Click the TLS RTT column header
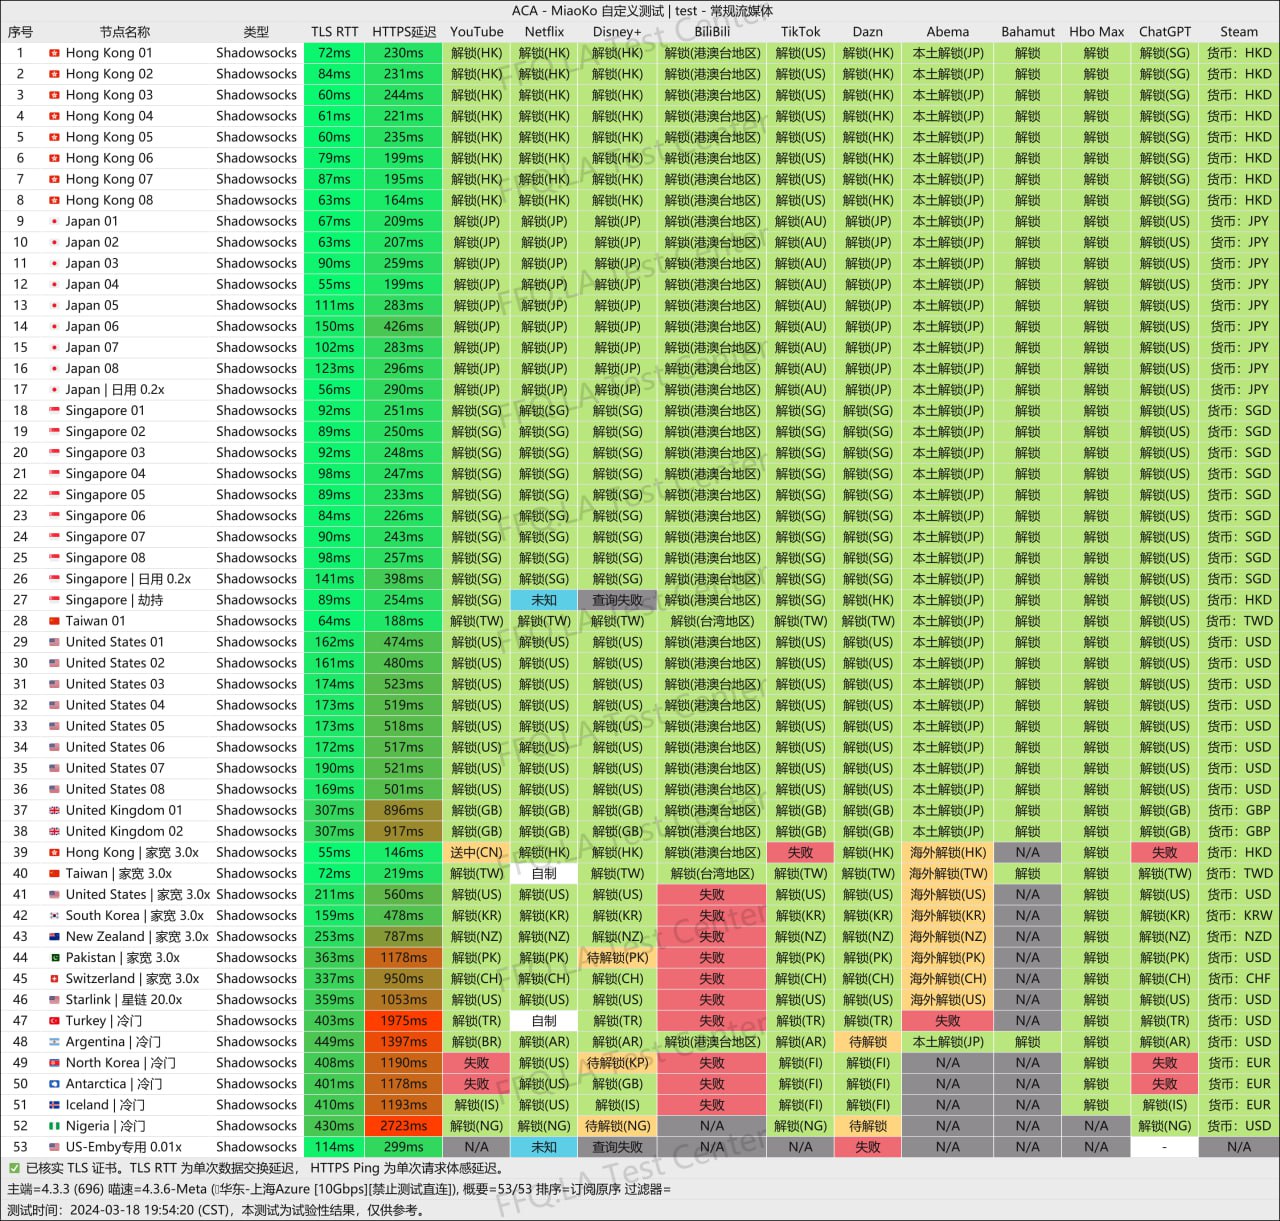Image resolution: width=1280 pixels, height=1221 pixels. click(334, 32)
